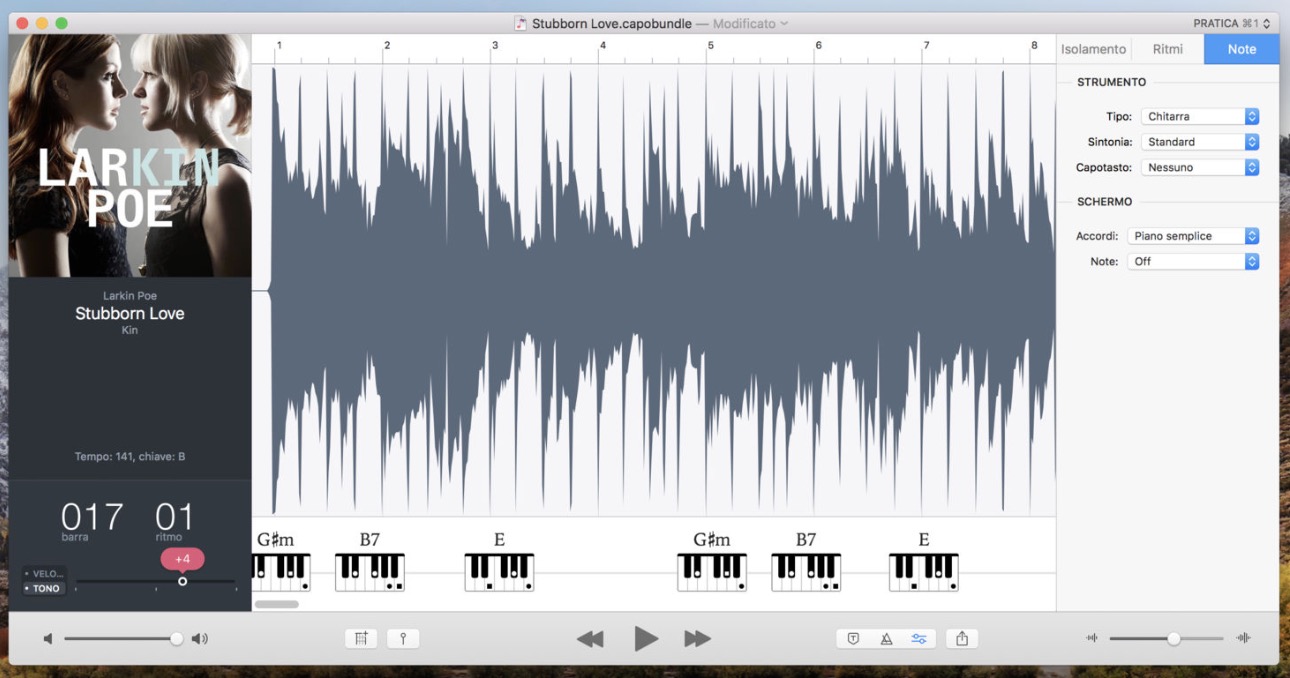
Task: Click the pitch slider handle at +4
Action: click(x=182, y=581)
